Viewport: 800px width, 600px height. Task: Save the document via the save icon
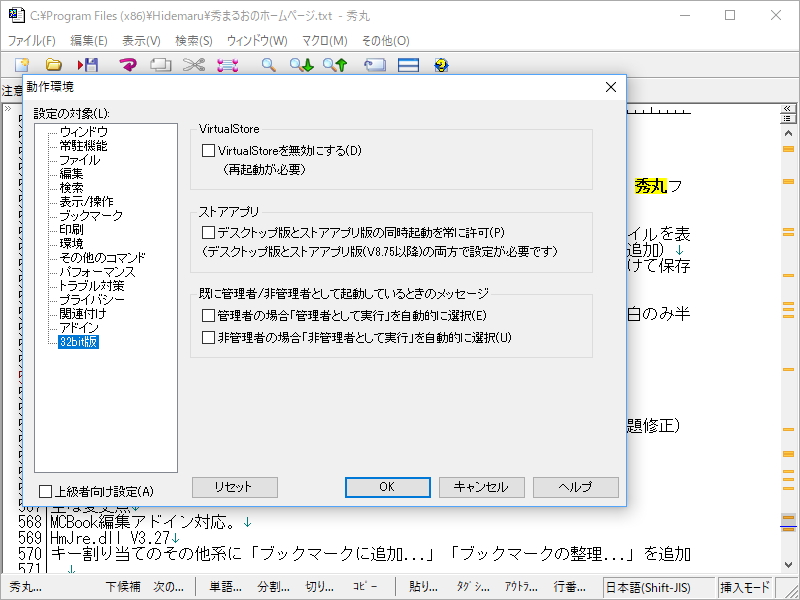(x=89, y=64)
